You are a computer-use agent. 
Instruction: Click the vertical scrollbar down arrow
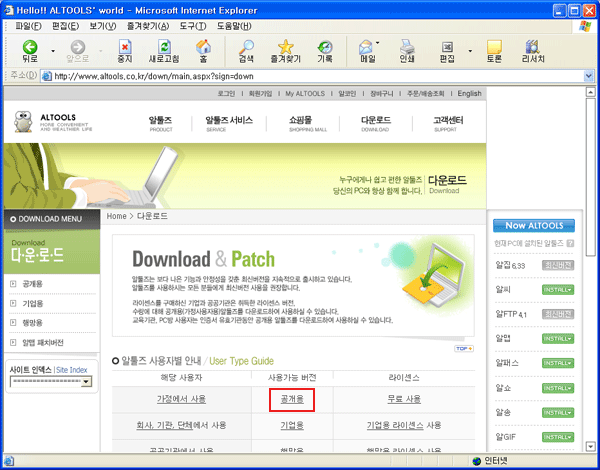coord(591,446)
